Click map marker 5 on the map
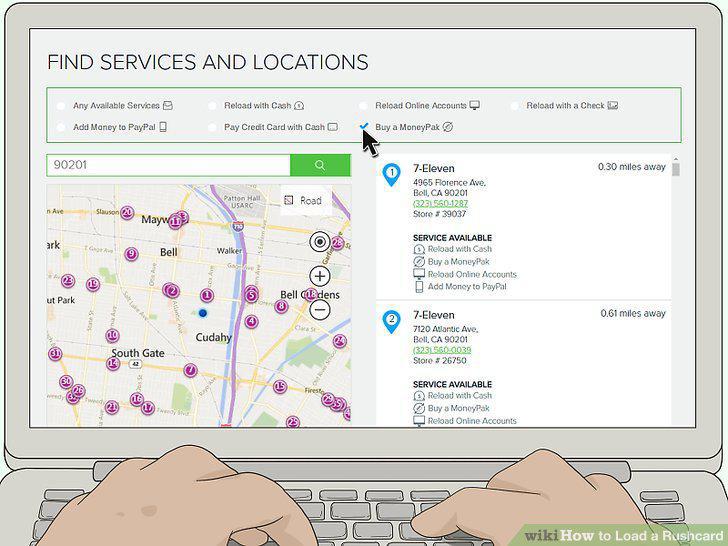 coord(251,295)
